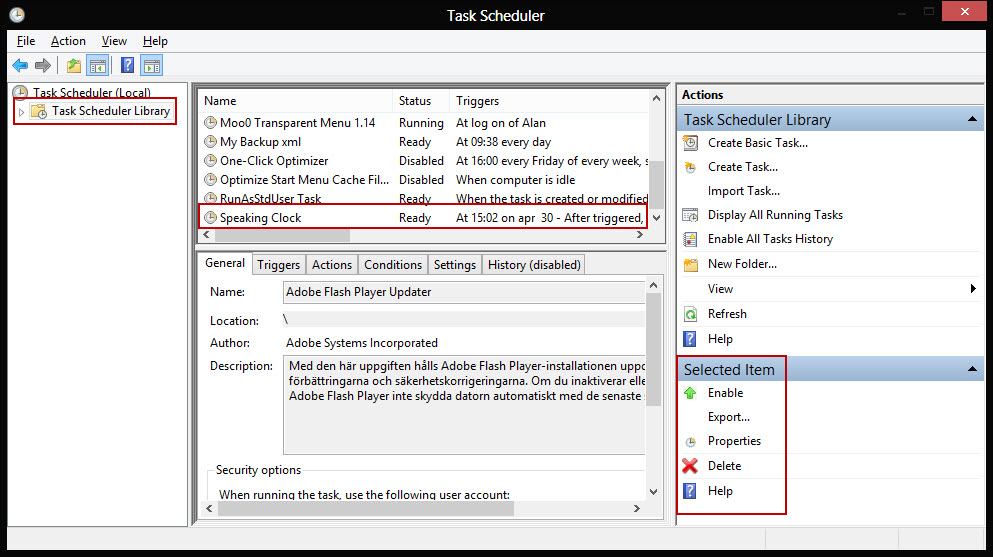Screen dimensions: 993x557
Task: Click Create Task... action
Action: point(743,167)
